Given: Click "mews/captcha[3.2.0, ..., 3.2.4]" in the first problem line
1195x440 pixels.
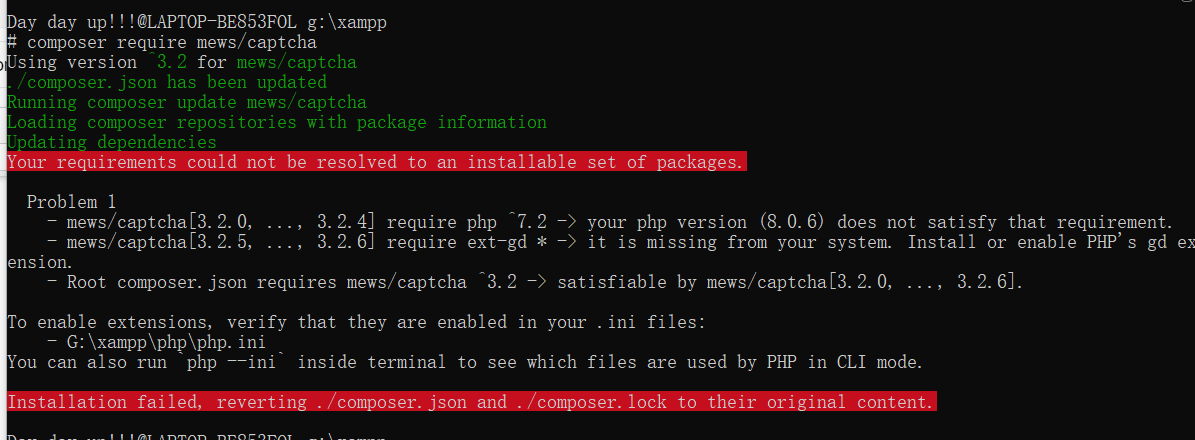Looking at the screenshot, I should tap(221, 222).
